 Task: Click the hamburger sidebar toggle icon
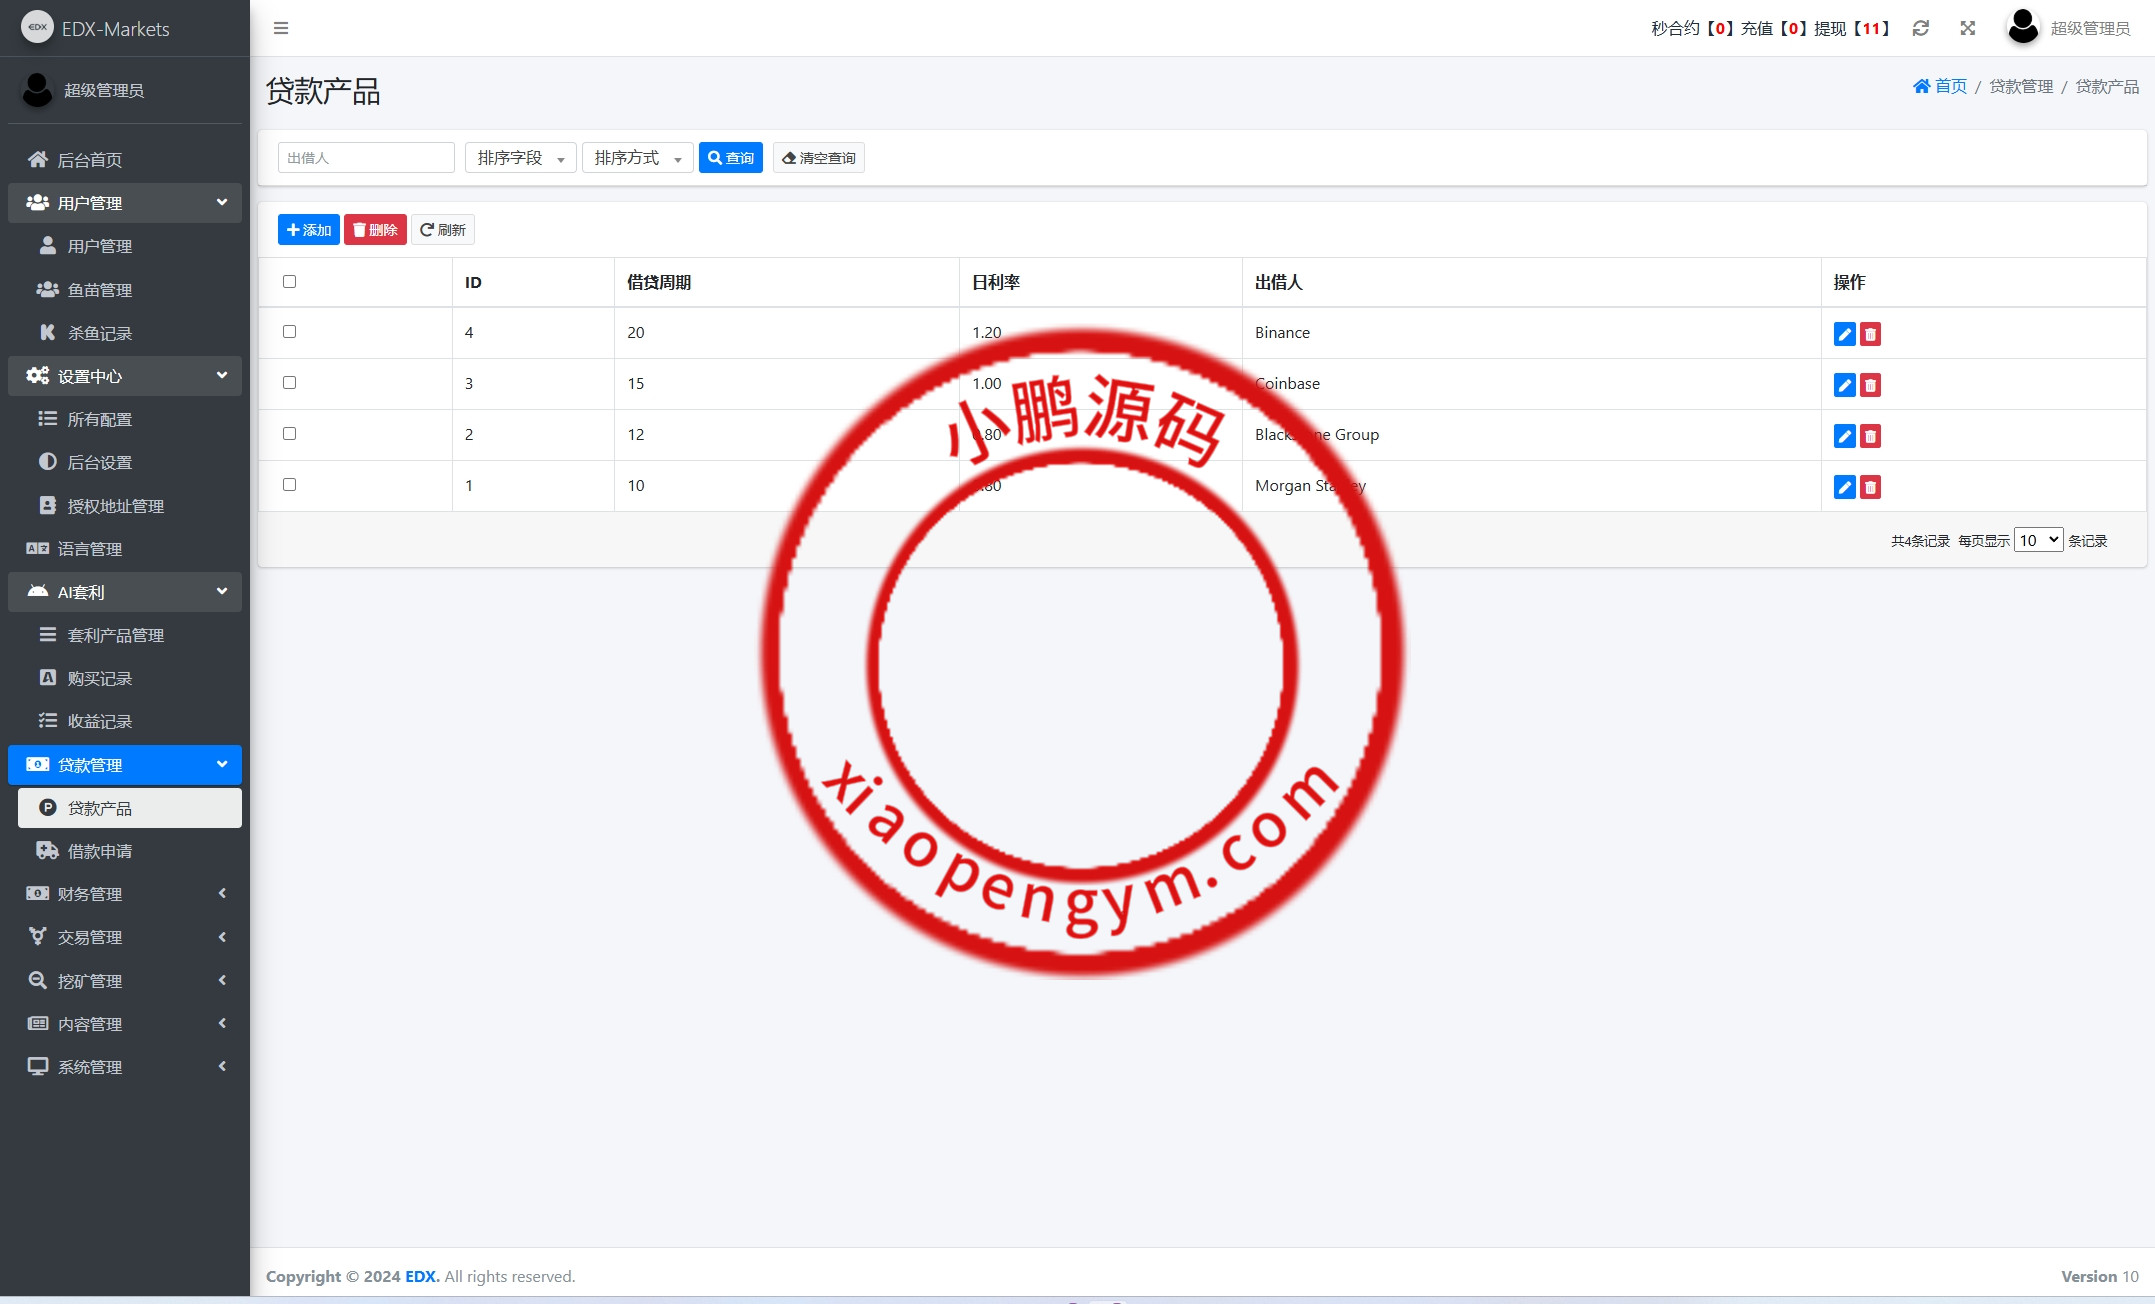pyautogui.click(x=281, y=28)
